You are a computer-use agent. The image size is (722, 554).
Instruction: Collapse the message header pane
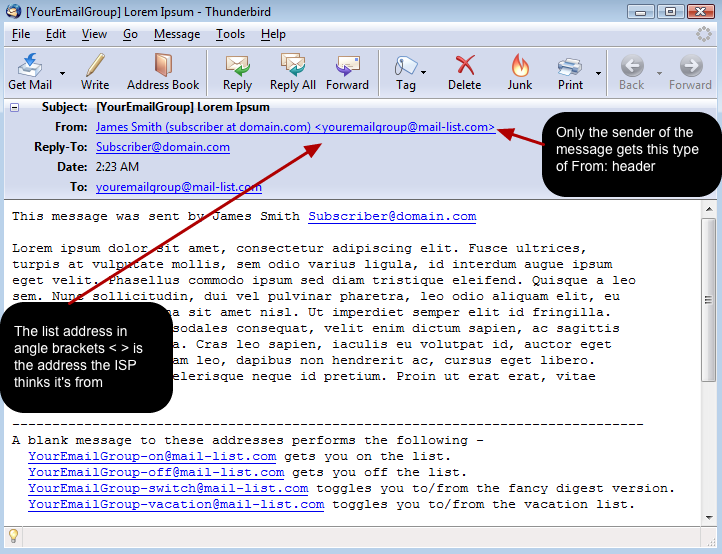[x=15, y=108]
